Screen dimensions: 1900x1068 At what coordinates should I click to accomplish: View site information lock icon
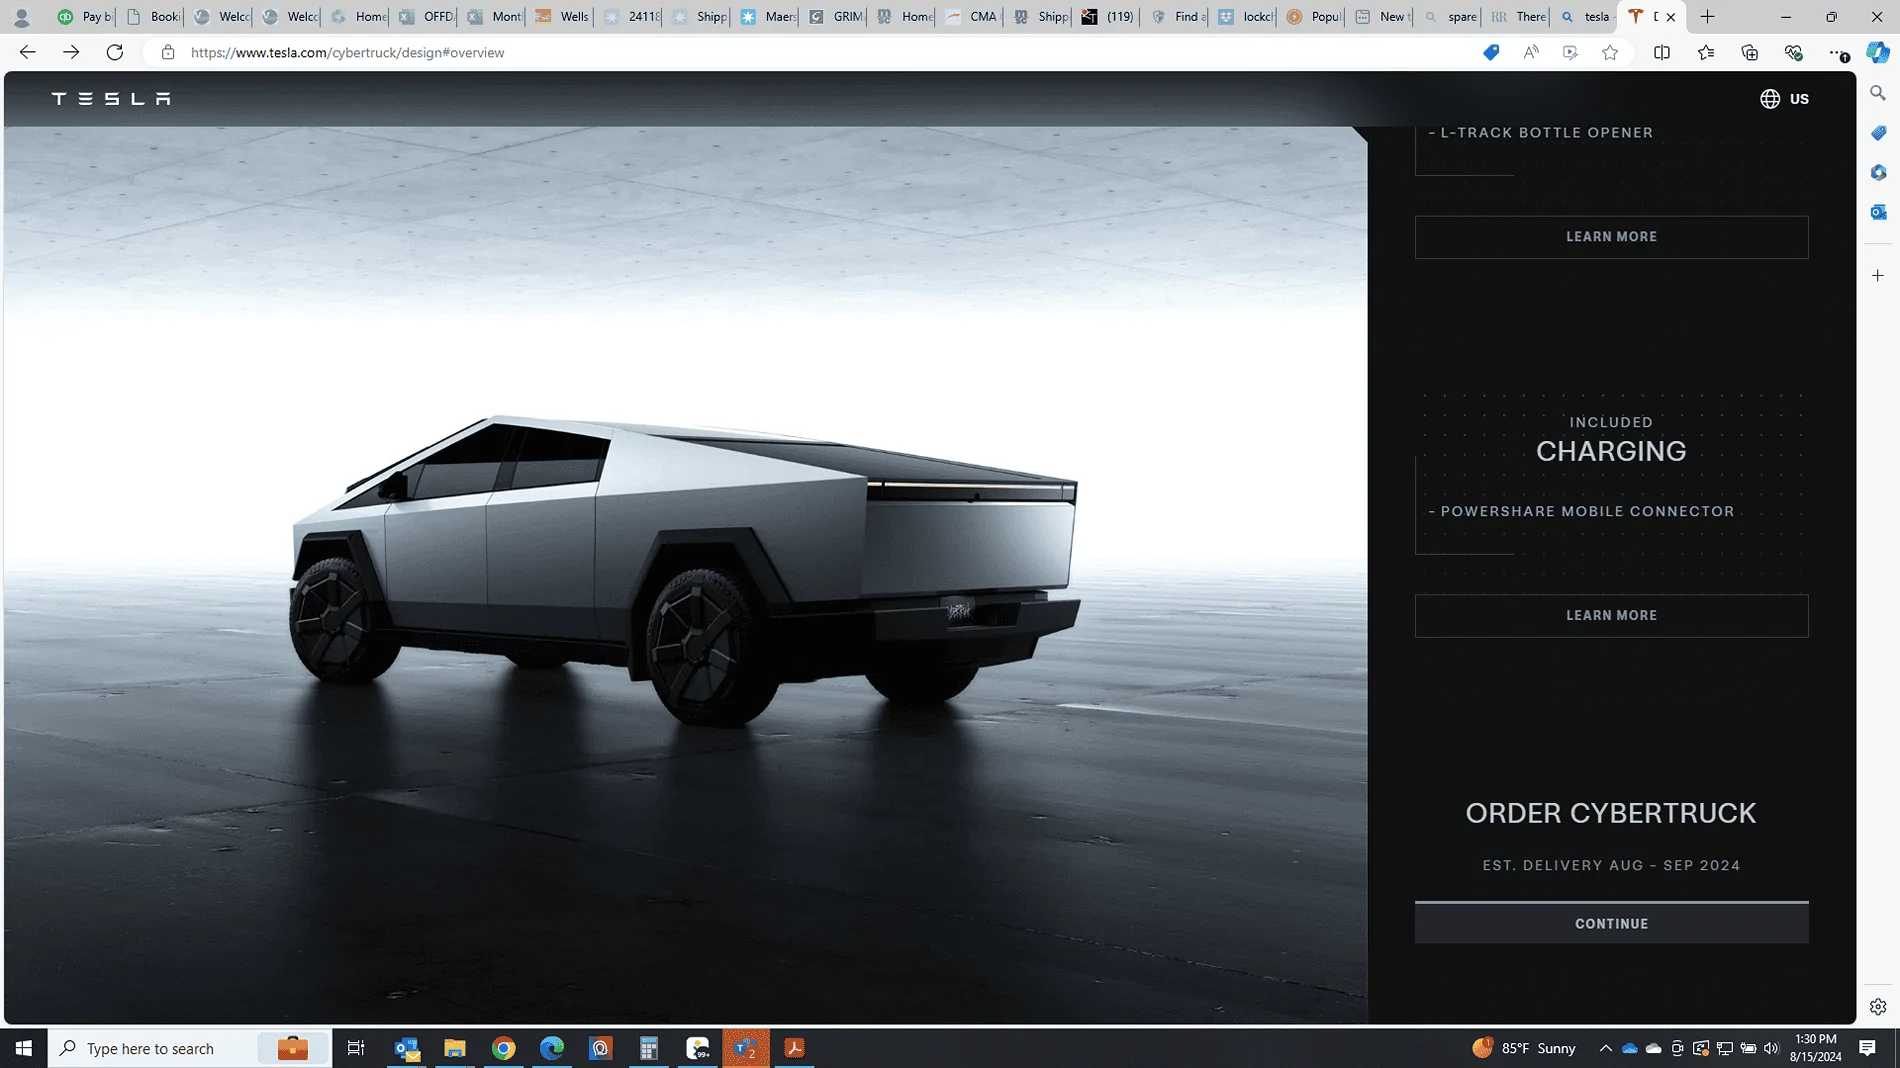click(x=168, y=52)
